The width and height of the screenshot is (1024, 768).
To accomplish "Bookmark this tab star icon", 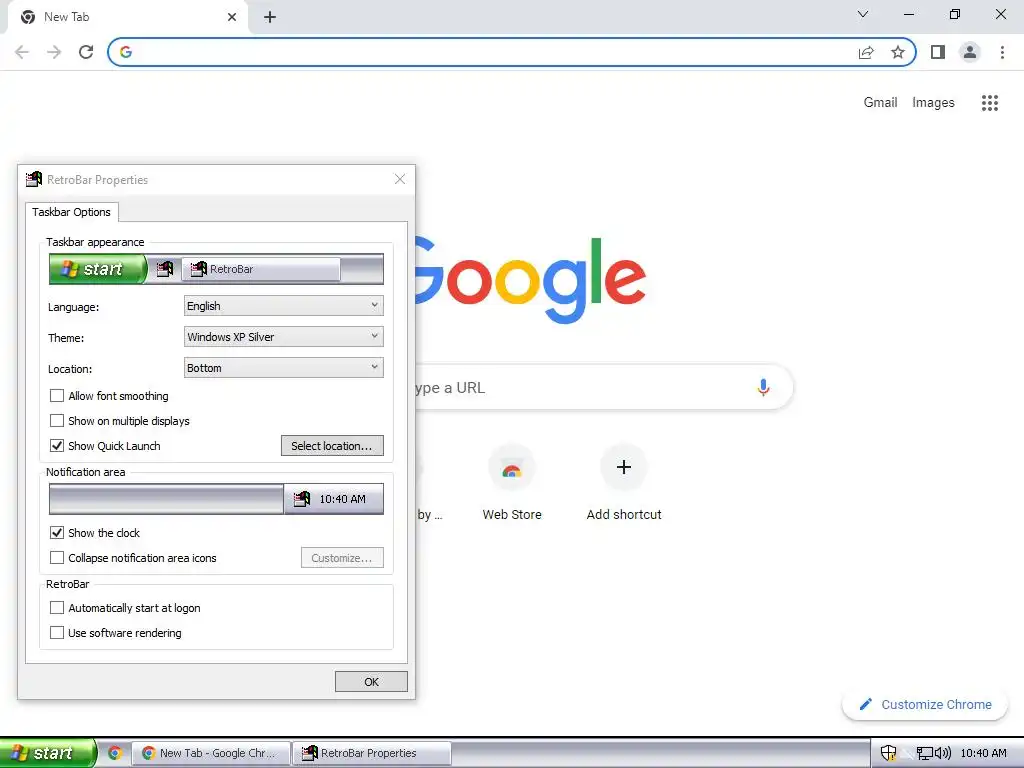I will click(898, 52).
